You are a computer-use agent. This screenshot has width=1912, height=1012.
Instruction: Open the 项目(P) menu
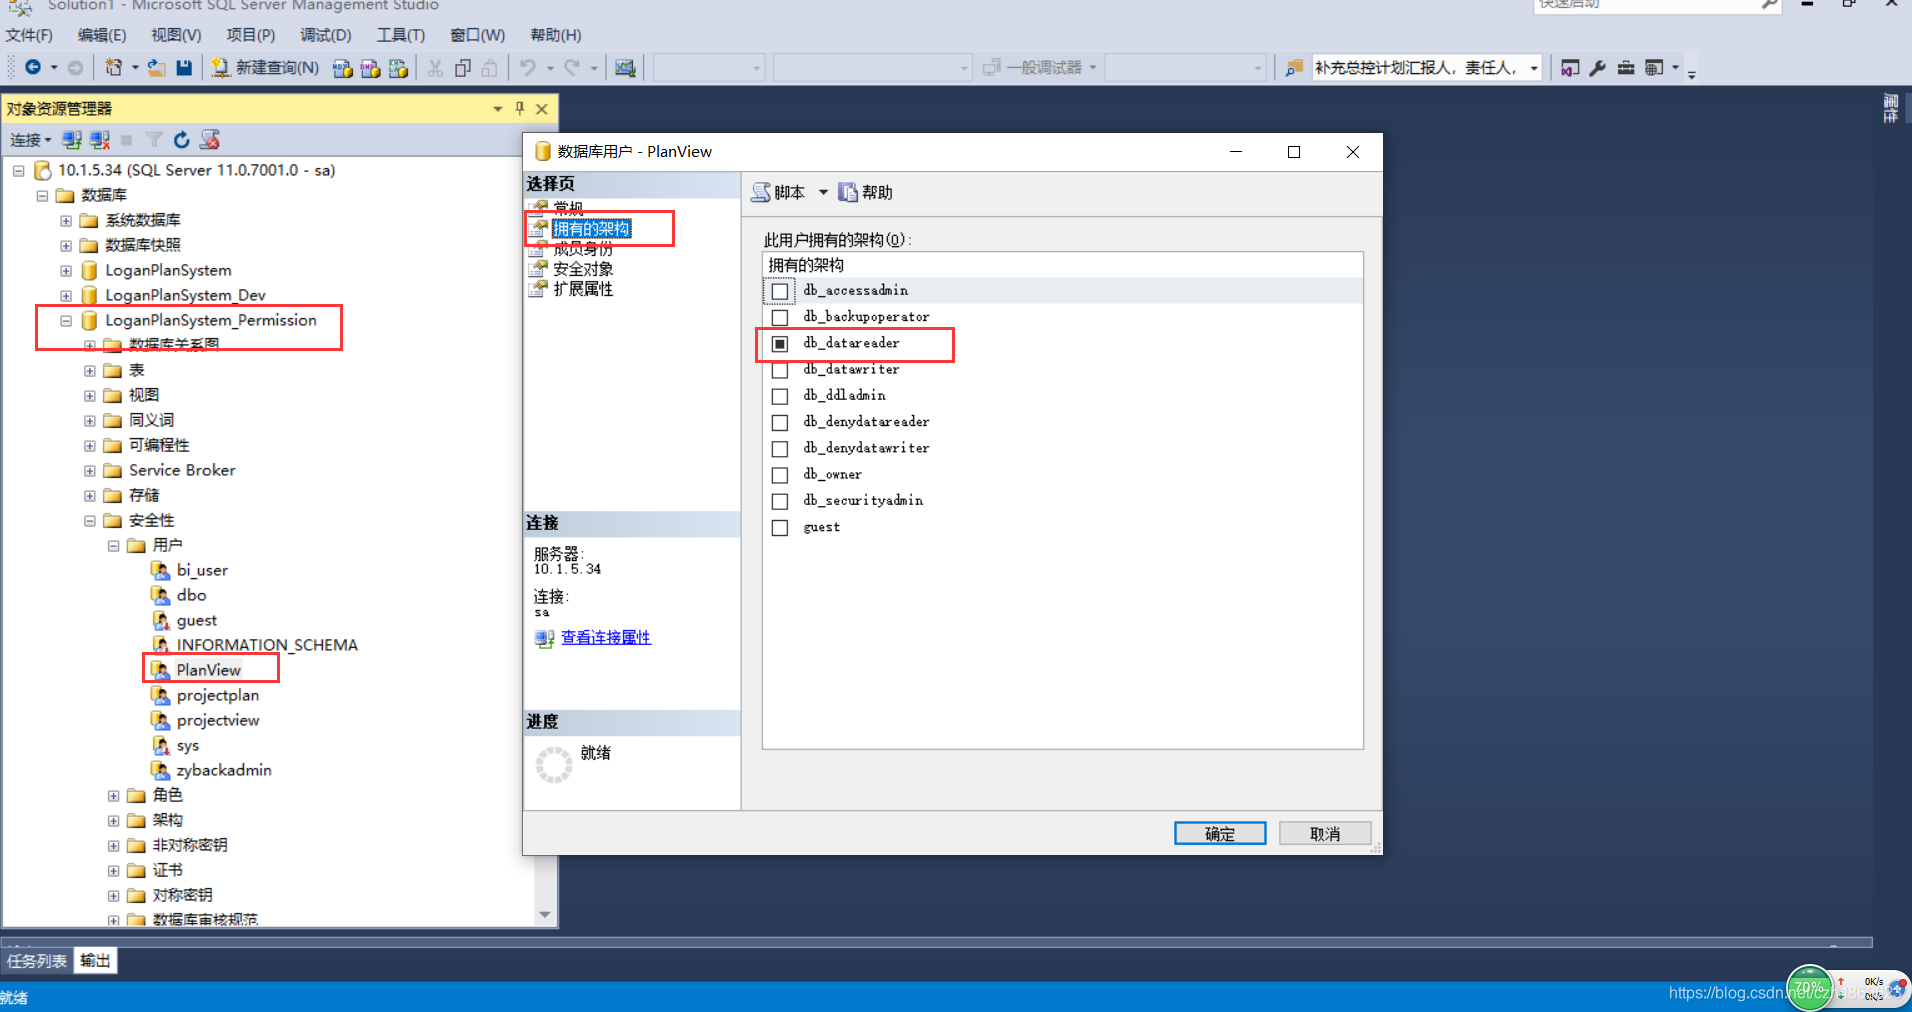point(251,35)
